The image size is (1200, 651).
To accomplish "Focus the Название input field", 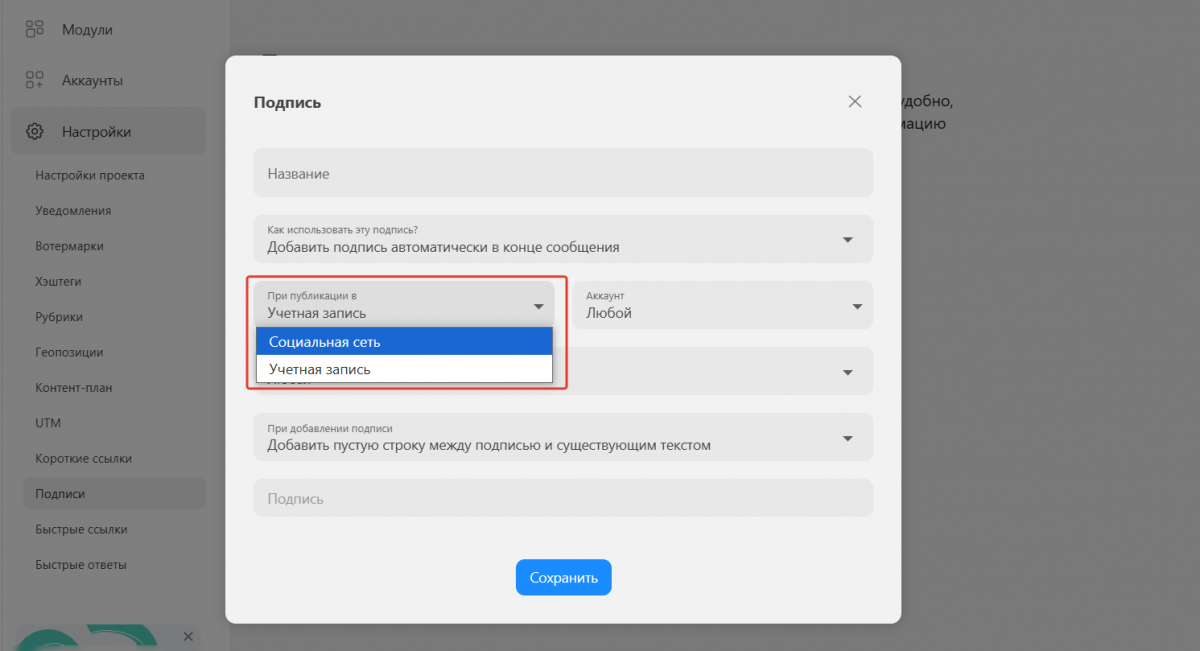I will click(563, 173).
